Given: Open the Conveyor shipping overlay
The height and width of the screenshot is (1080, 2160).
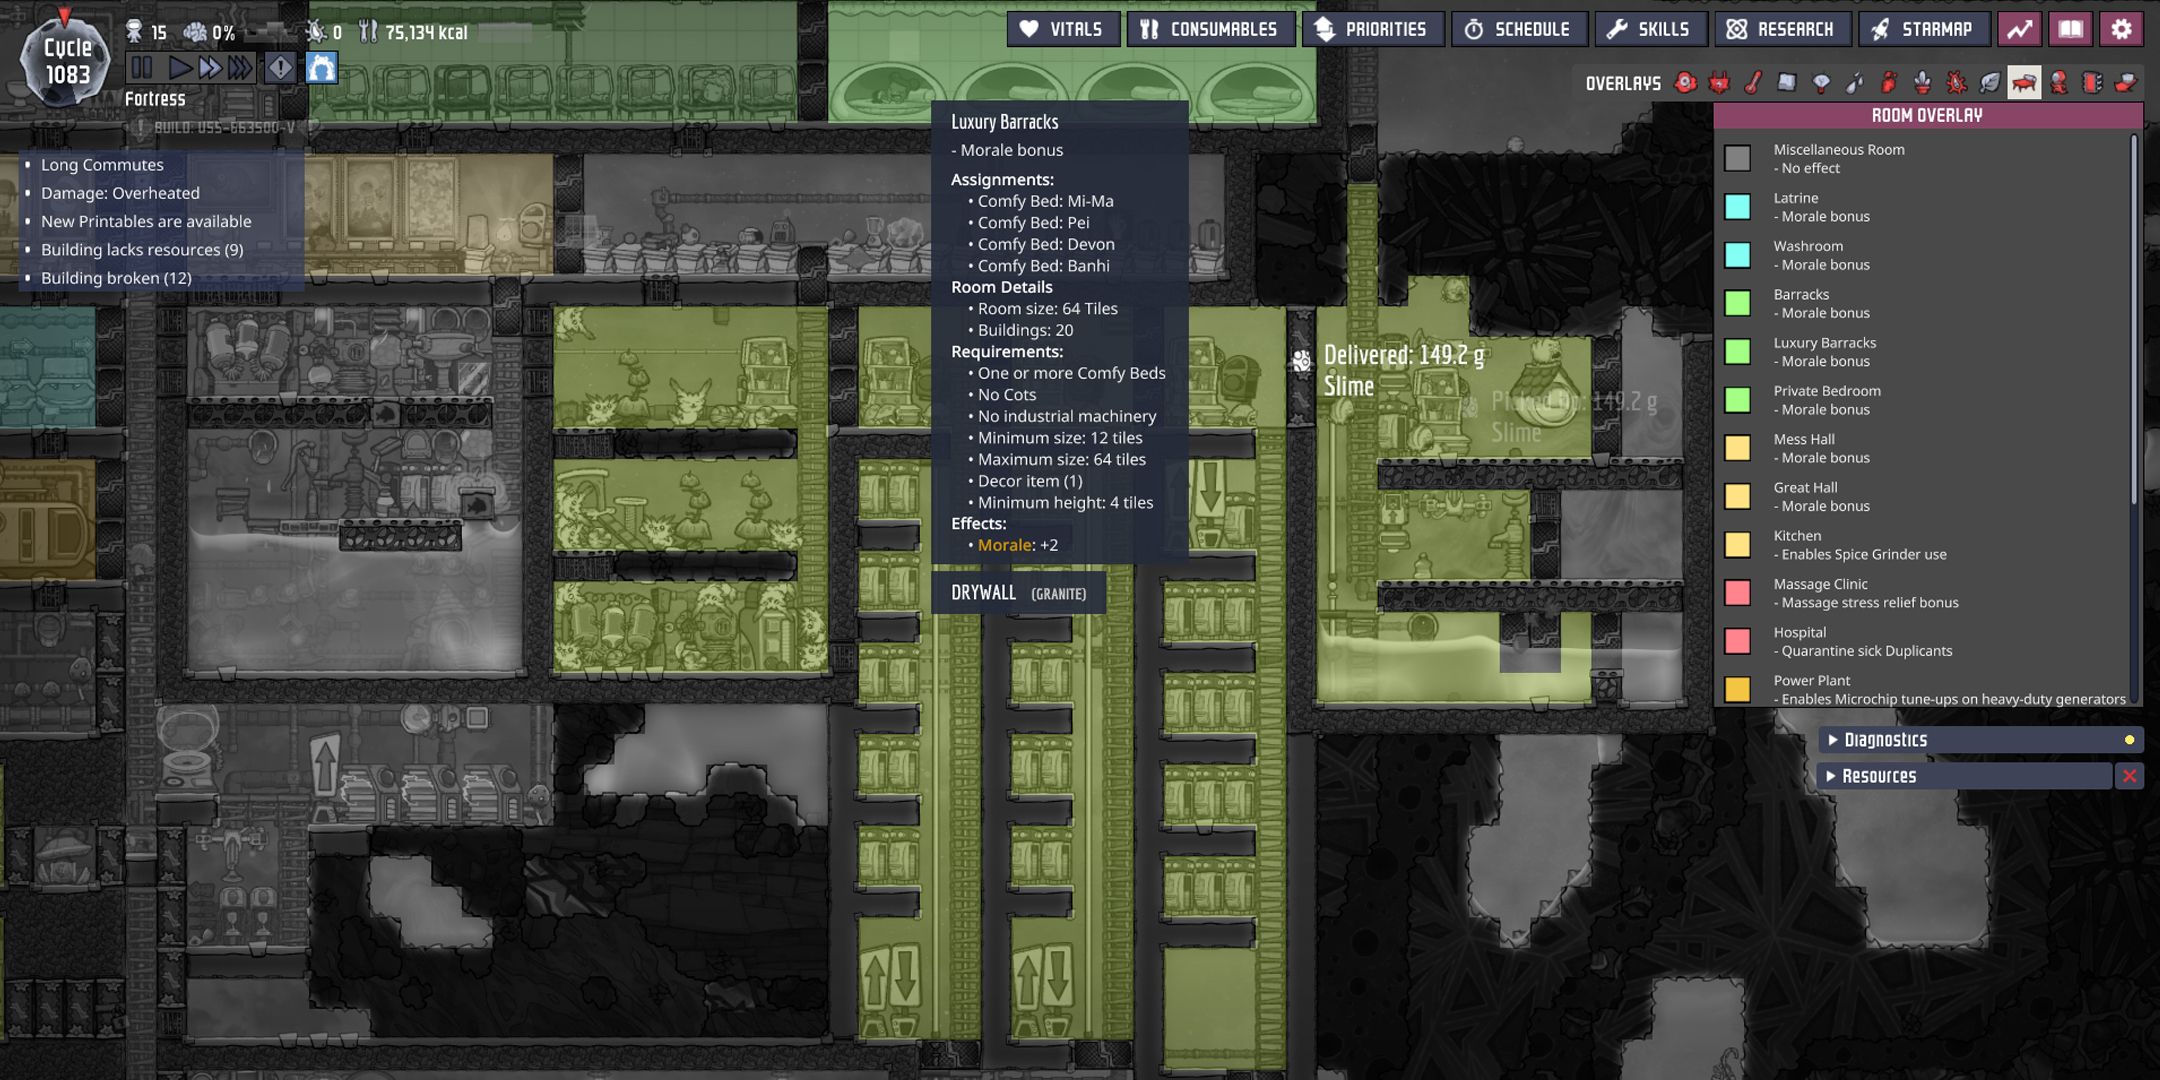Looking at the screenshot, I should click(2127, 83).
